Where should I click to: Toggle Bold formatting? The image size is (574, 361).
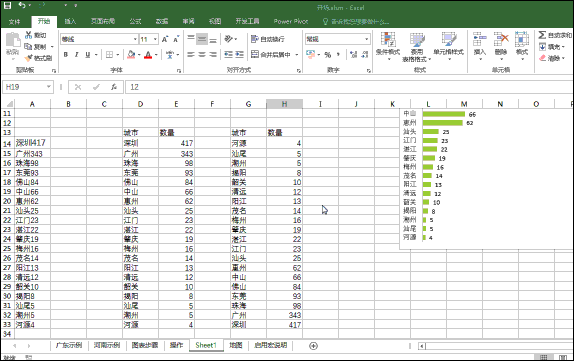point(66,55)
